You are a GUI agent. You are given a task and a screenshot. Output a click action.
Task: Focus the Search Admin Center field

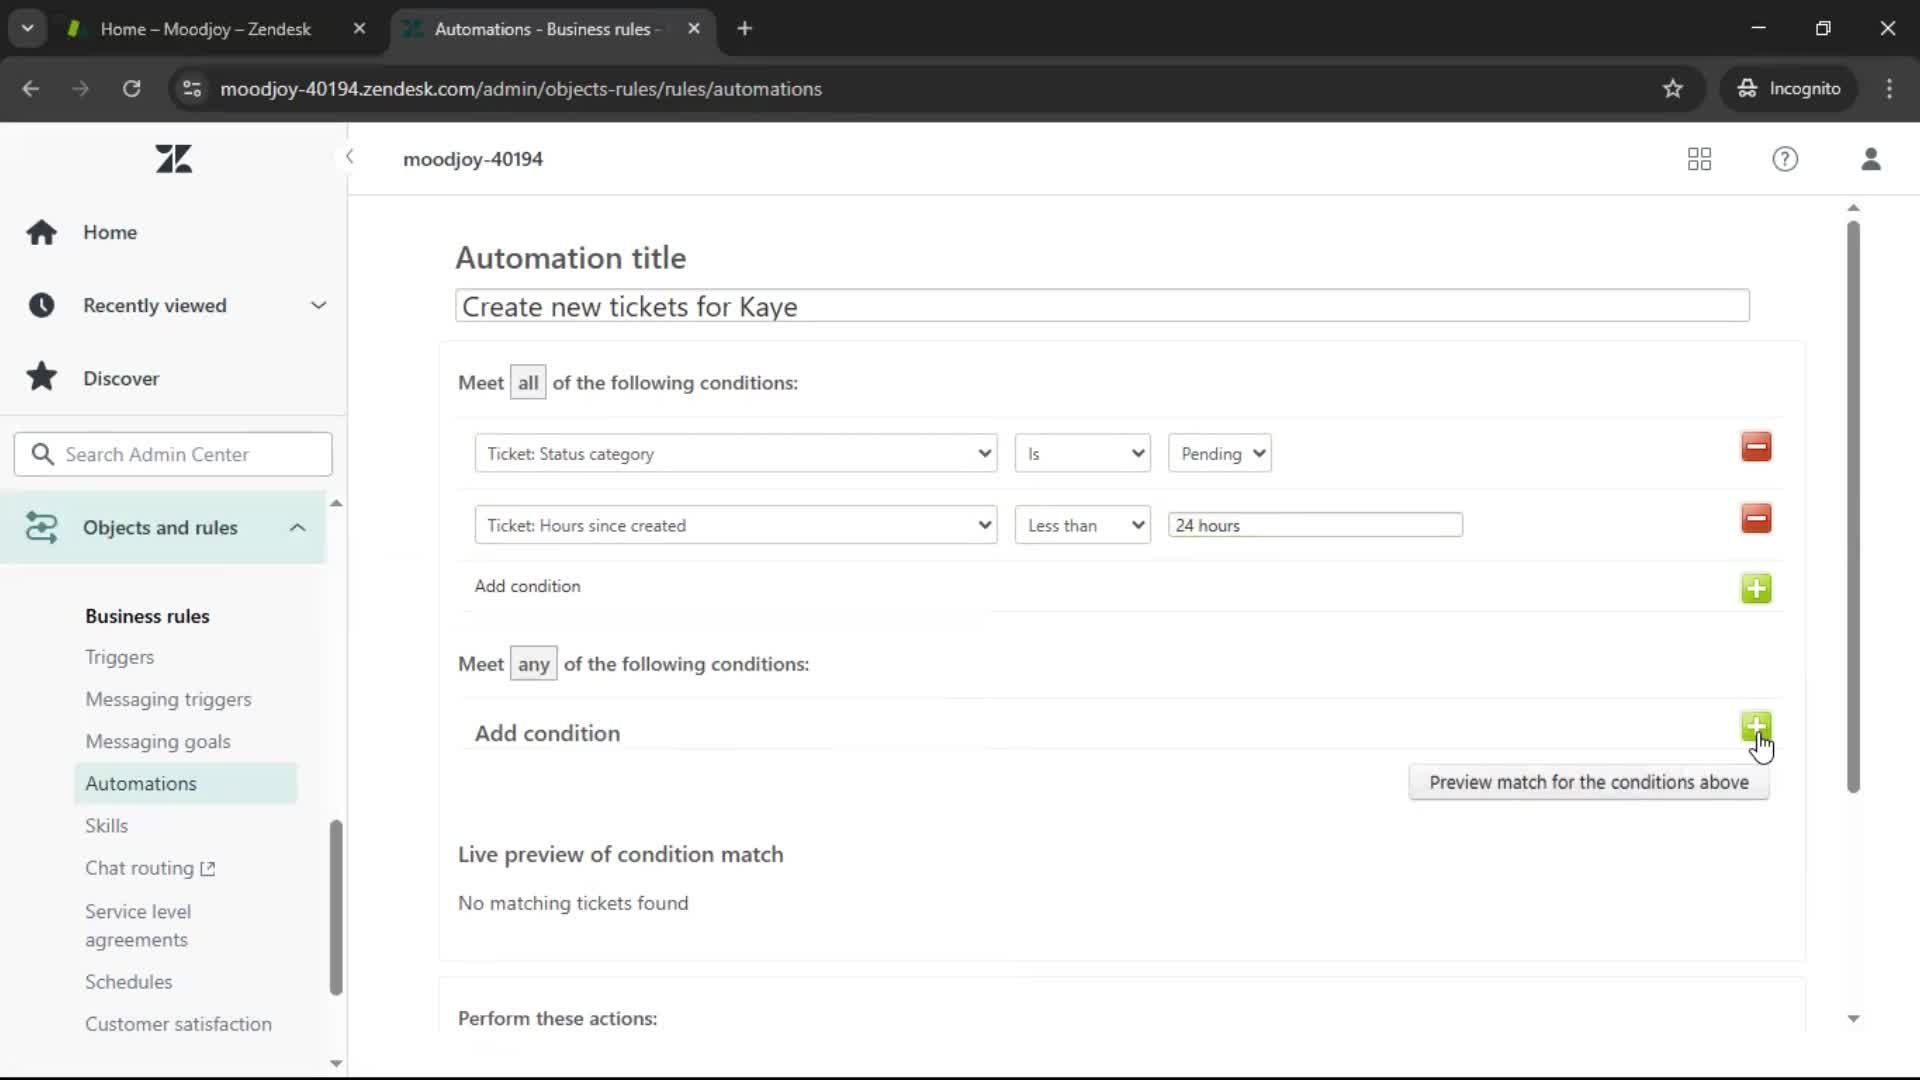(x=173, y=454)
